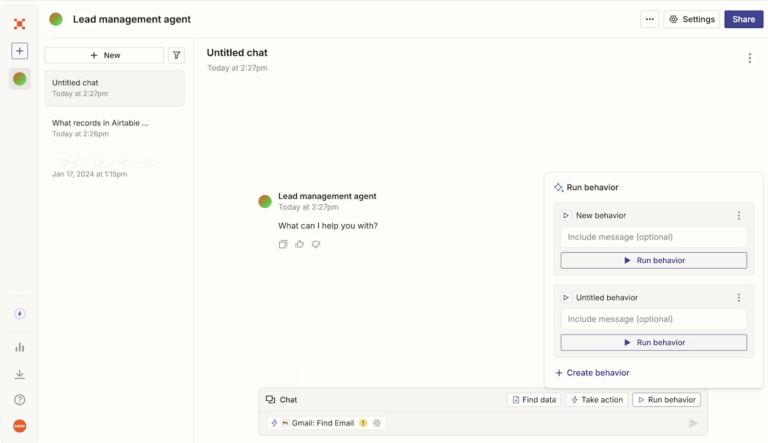This screenshot has height=443, width=768.
Task: Open the three-dot menu beside Settings
Action: coord(649,19)
